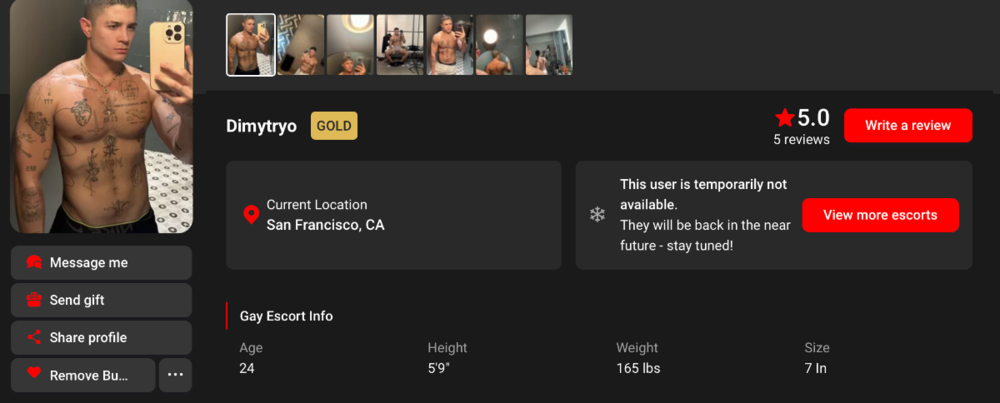Screen dimensions: 1000x403
Task: Select the second gallery thumbnail
Action: [x=300, y=45]
